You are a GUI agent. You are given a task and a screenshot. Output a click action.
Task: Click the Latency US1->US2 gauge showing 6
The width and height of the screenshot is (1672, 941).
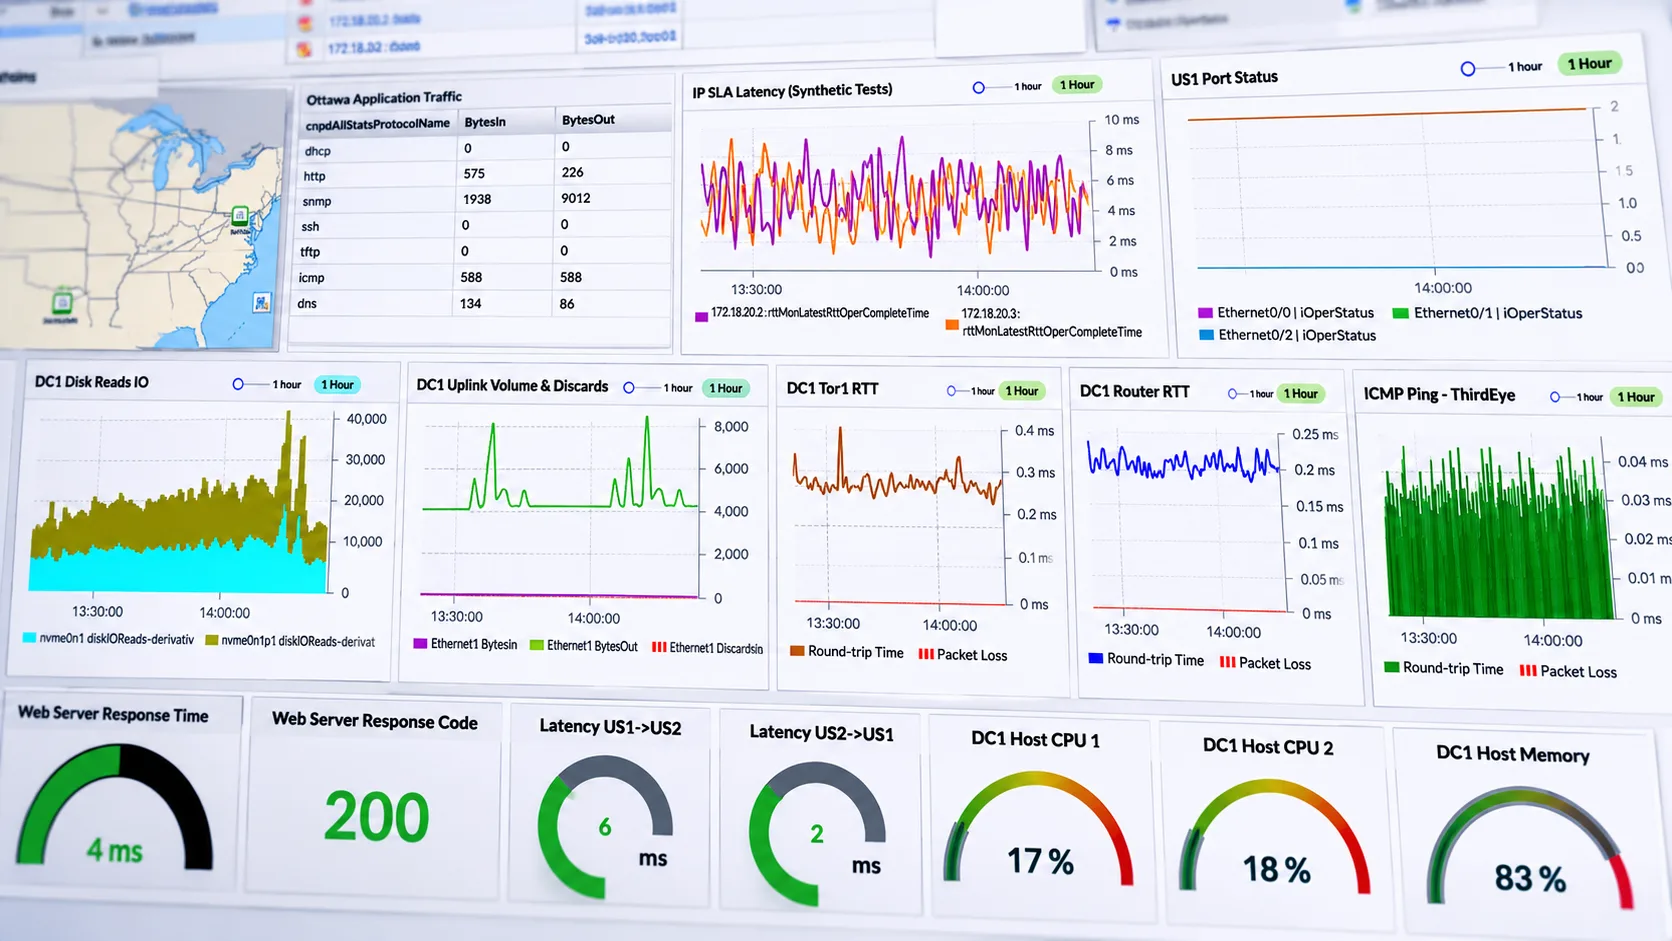(x=605, y=827)
